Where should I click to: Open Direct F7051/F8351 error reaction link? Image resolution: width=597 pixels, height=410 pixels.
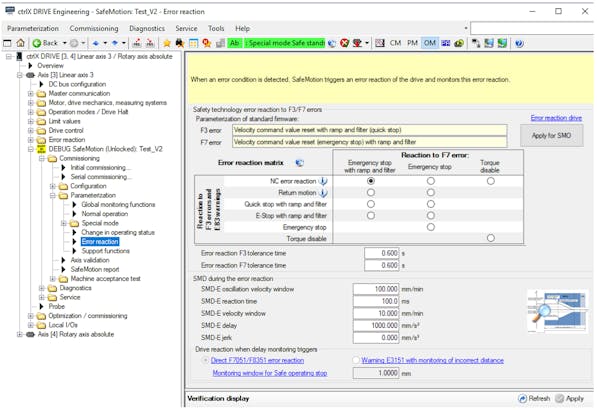coord(257,360)
